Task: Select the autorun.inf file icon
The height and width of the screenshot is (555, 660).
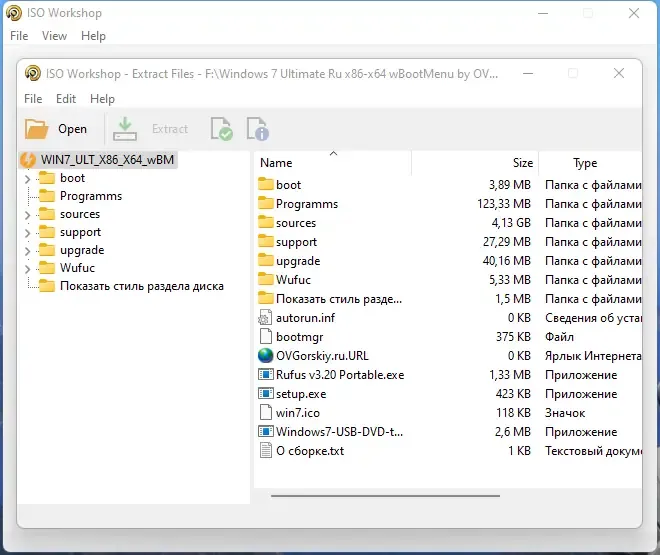Action: point(265,318)
